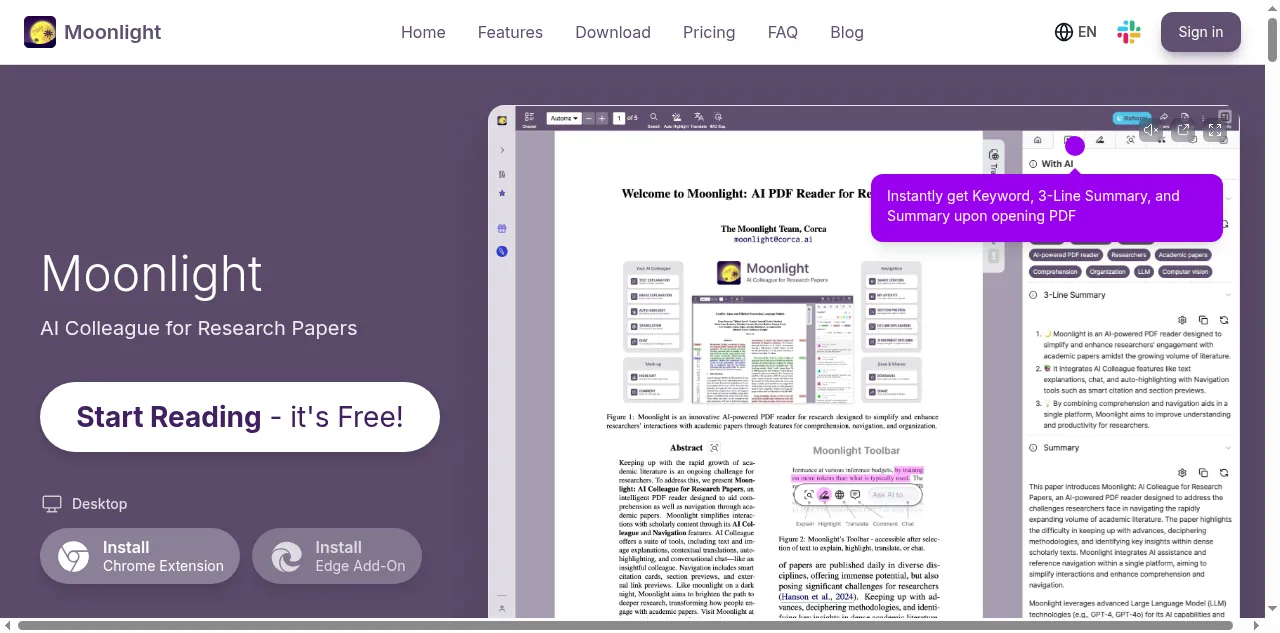Click the share arrow icon in demo header
The height and width of the screenshot is (633, 1280).
click(1164, 117)
